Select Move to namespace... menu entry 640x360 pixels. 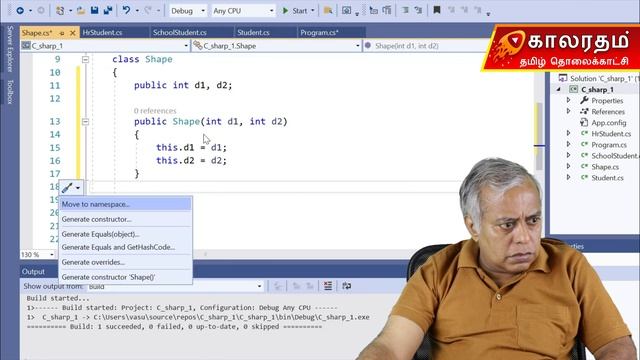[125, 204]
